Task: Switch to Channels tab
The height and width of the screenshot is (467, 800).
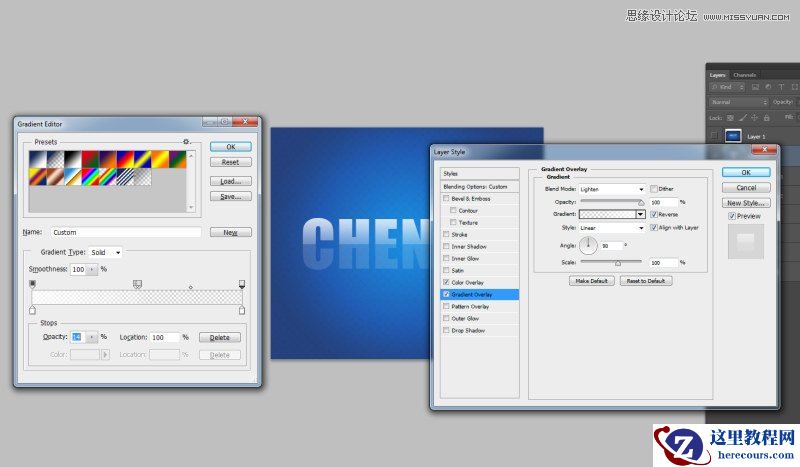Action: click(744, 75)
